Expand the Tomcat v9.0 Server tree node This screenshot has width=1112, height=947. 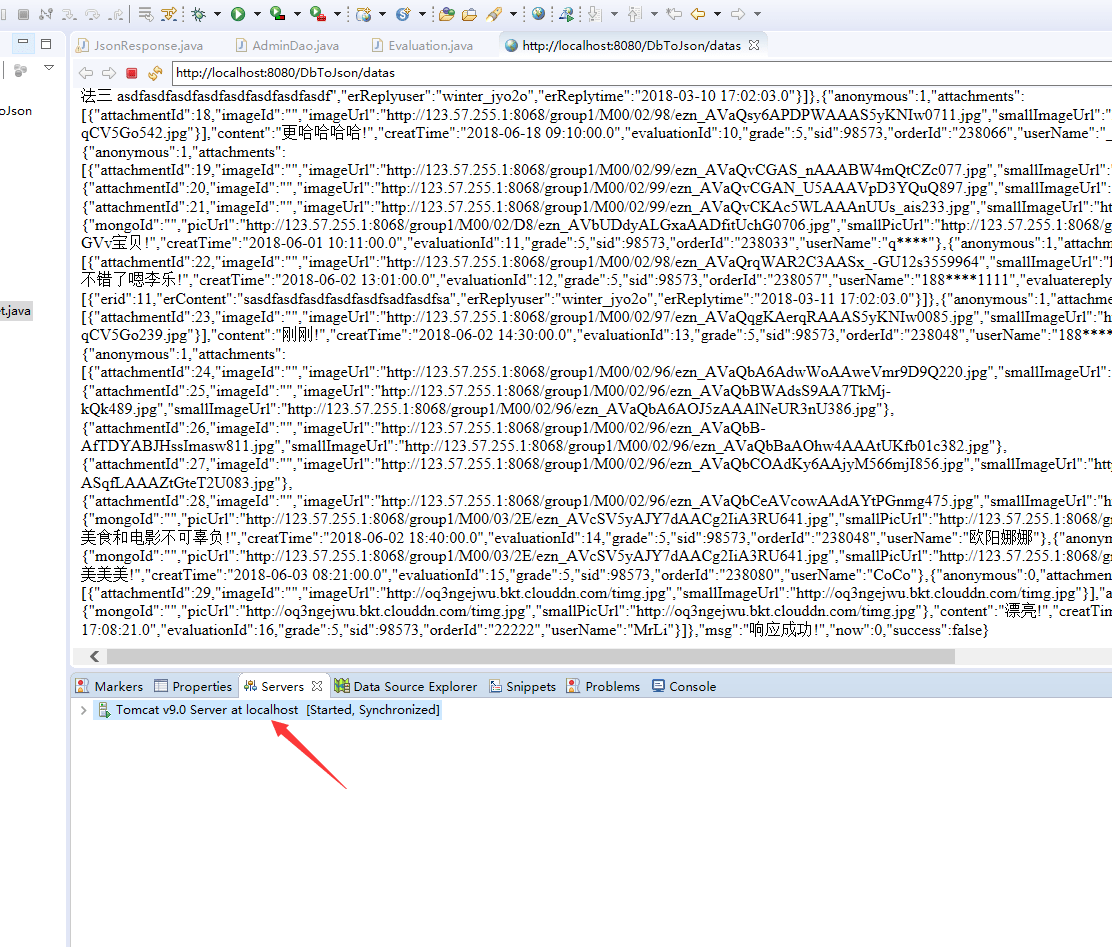click(x=83, y=709)
